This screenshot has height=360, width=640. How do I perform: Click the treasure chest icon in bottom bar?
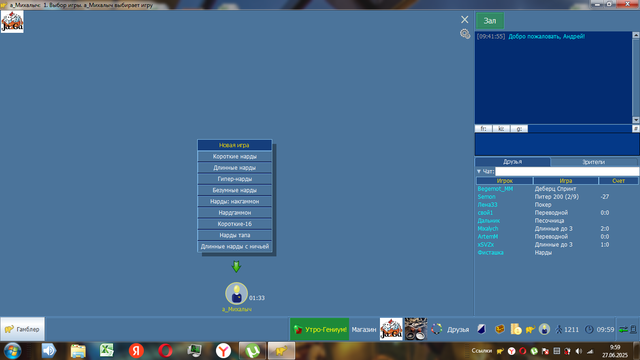click(500, 329)
